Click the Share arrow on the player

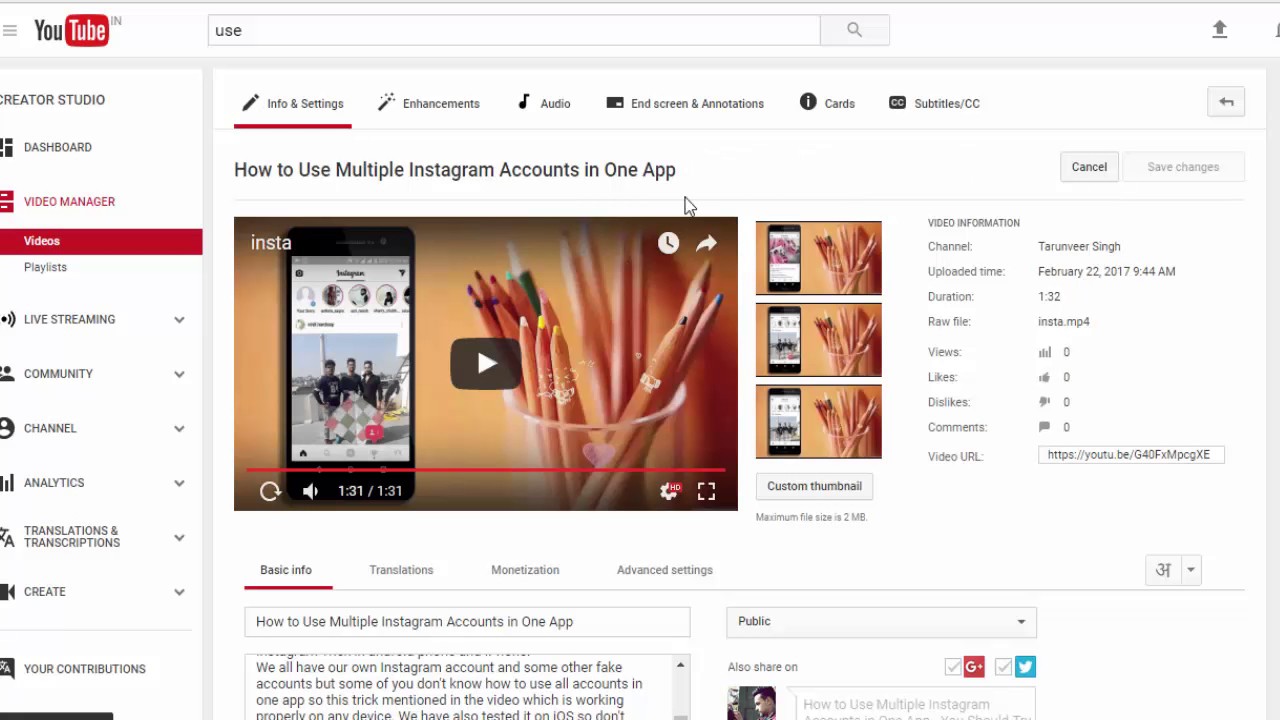706,243
